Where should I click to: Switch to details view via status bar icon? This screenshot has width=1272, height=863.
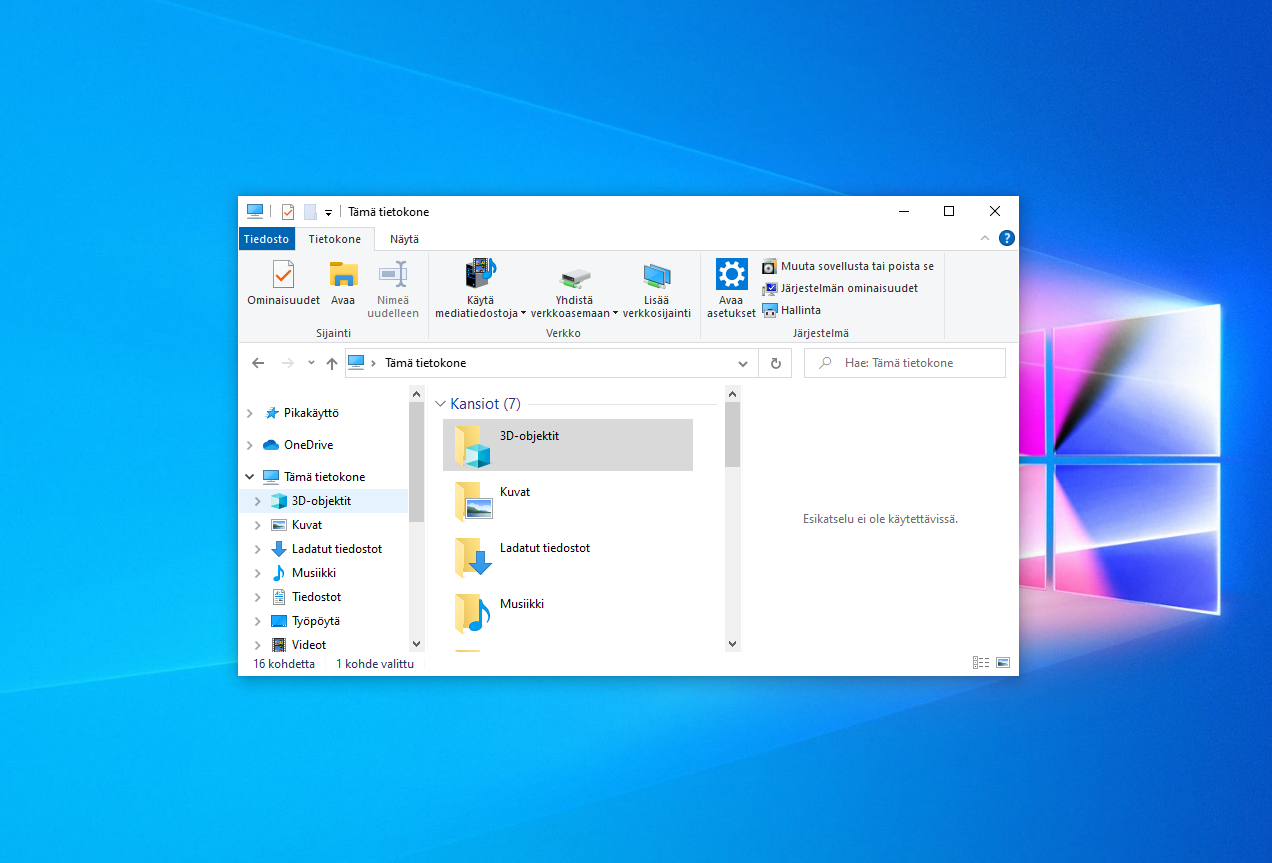pos(980,661)
